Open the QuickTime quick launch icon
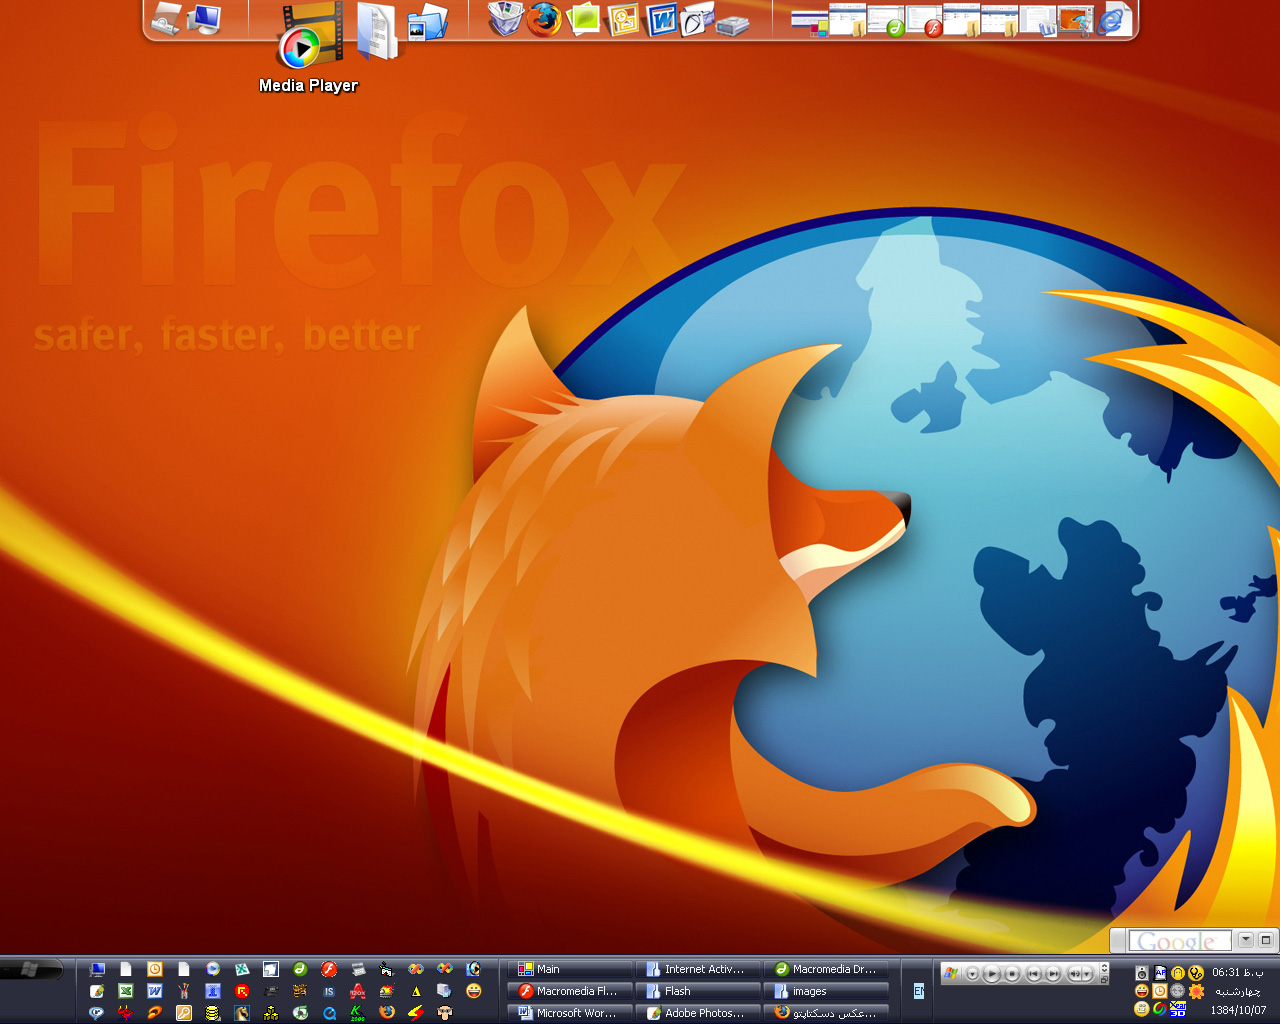 (x=328, y=1012)
